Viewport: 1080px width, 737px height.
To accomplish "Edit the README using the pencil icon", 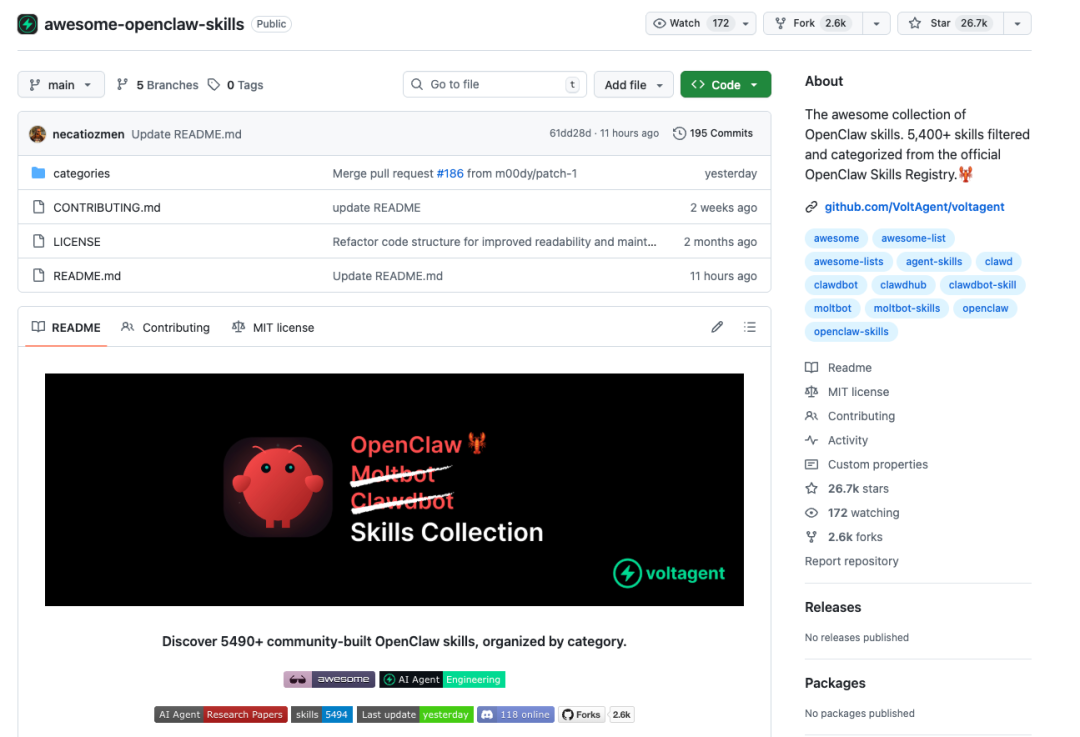I will pos(717,327).
